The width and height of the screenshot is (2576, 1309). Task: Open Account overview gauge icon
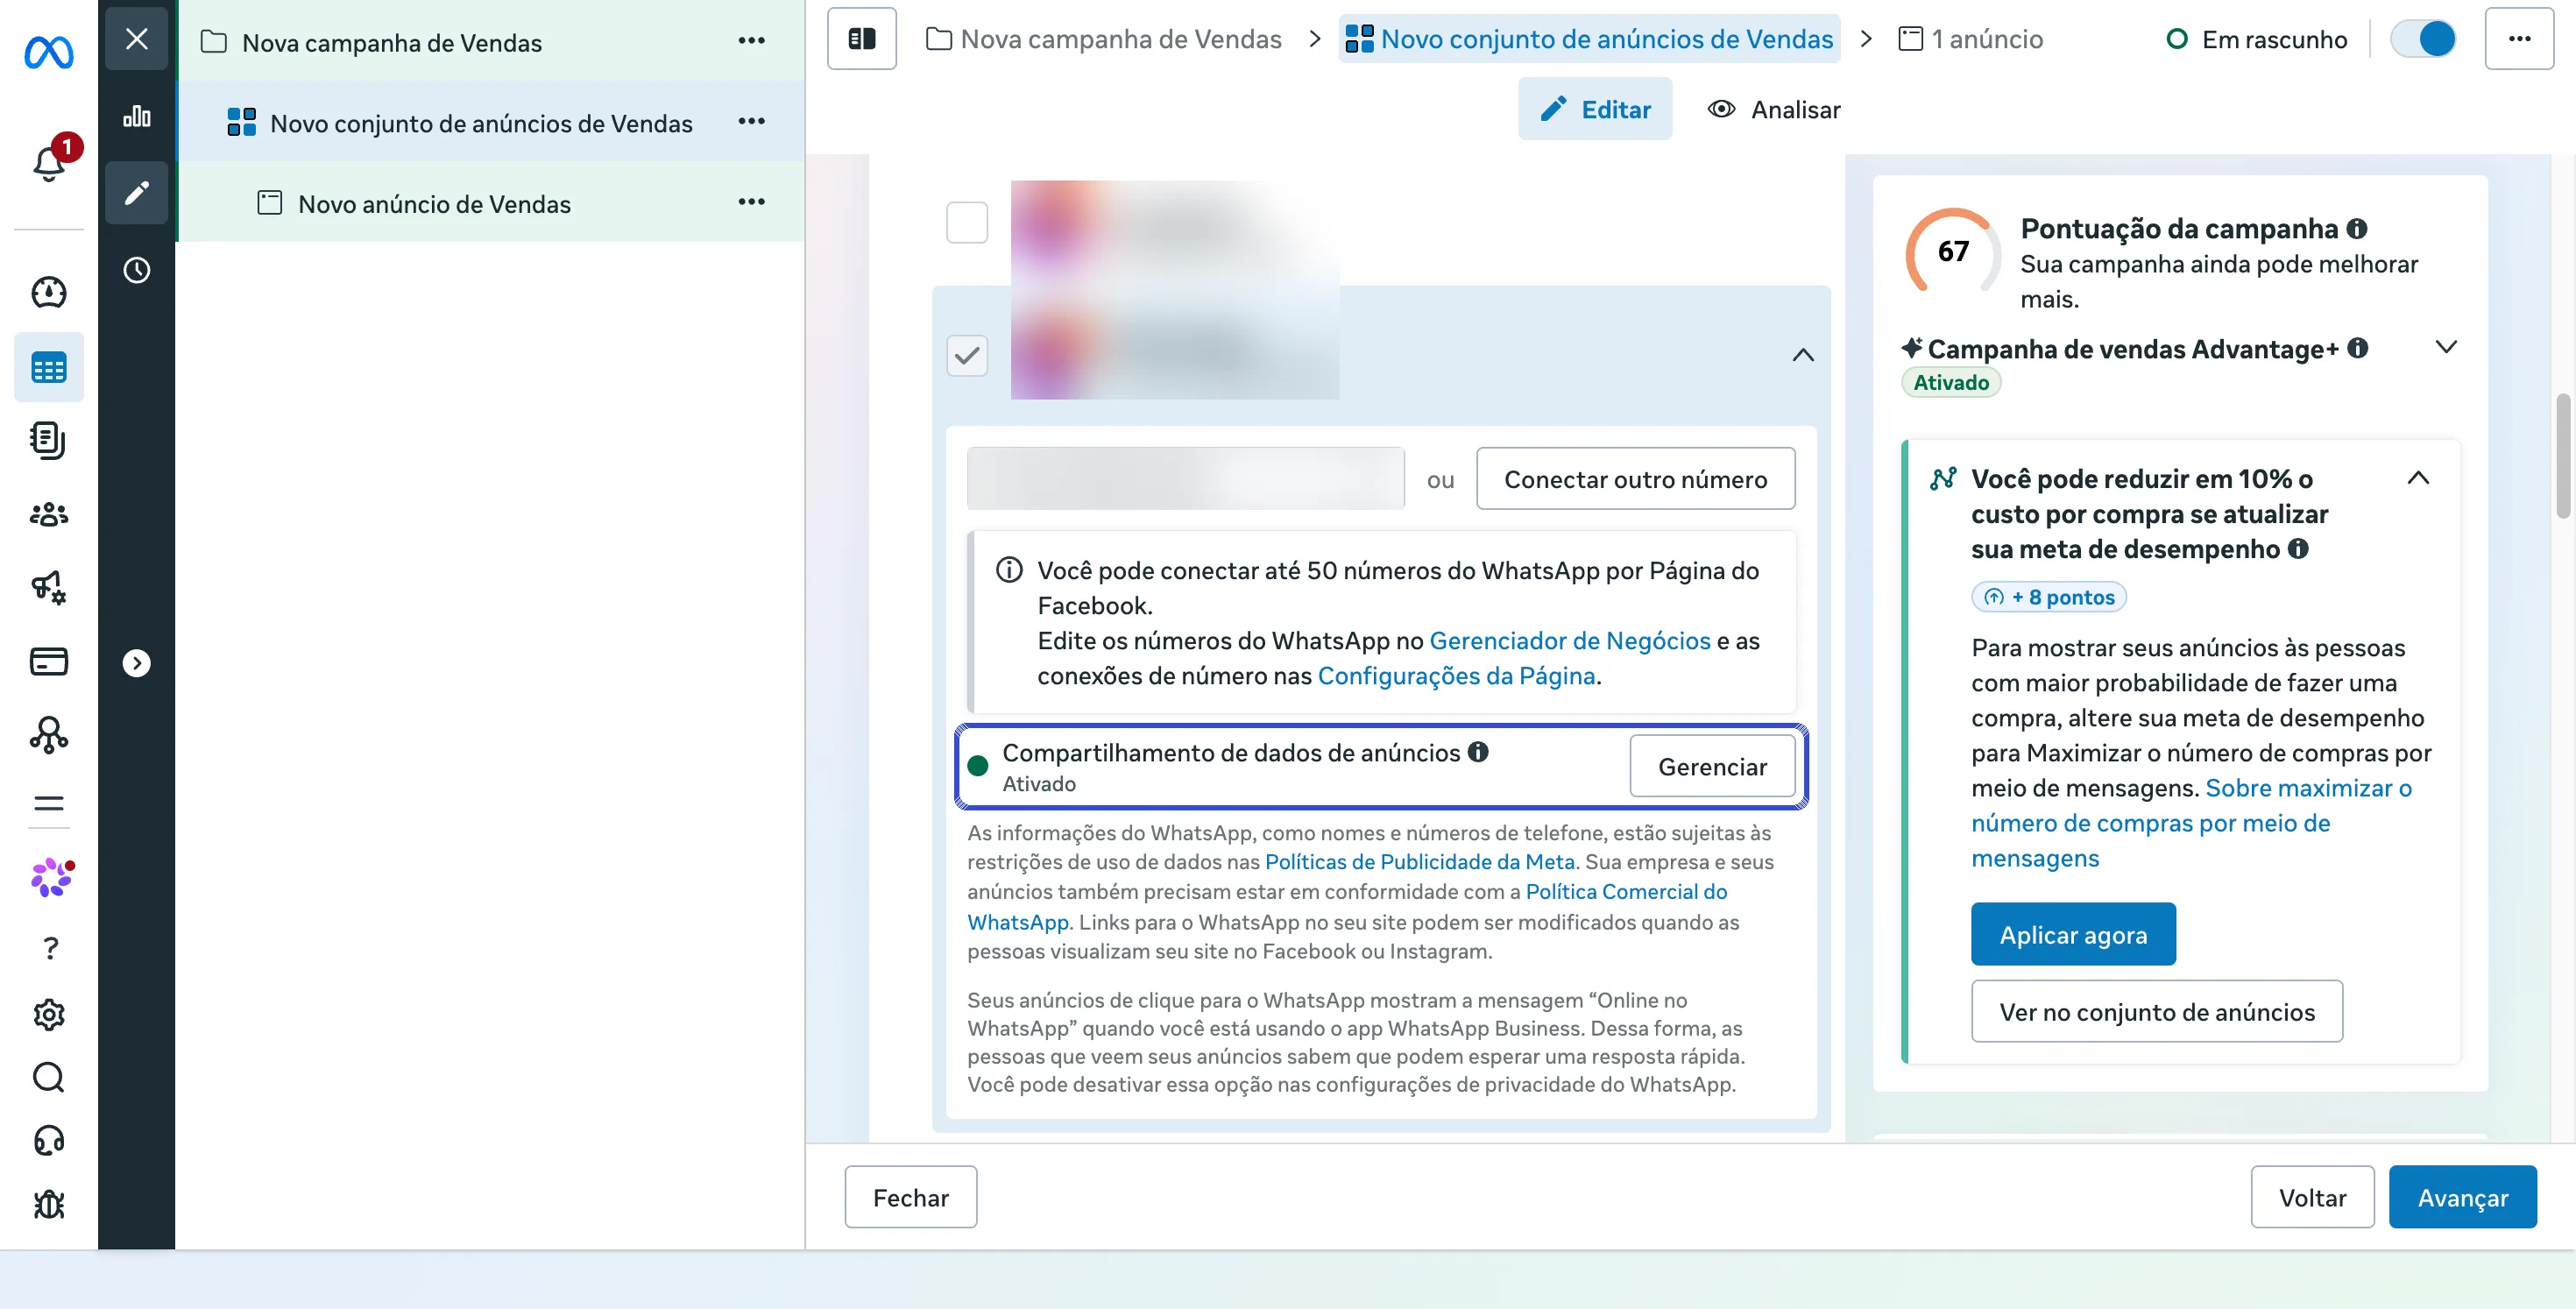(48, 292)
